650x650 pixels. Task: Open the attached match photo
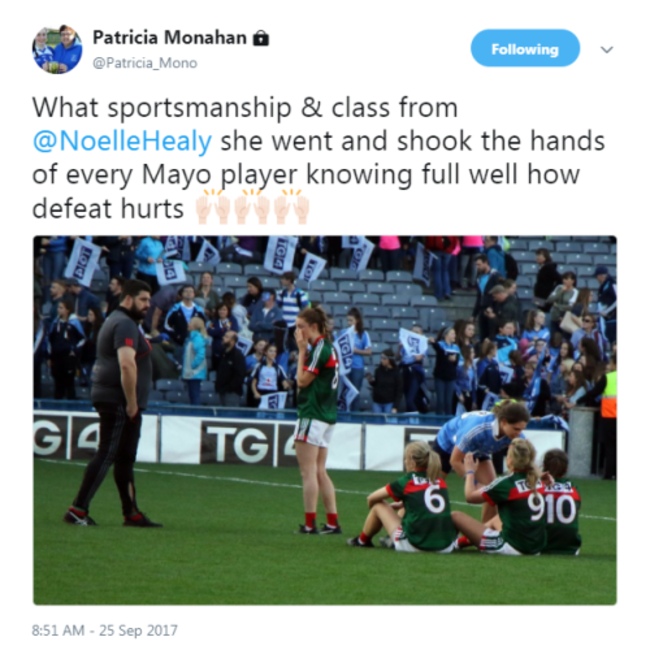(325, 420)
